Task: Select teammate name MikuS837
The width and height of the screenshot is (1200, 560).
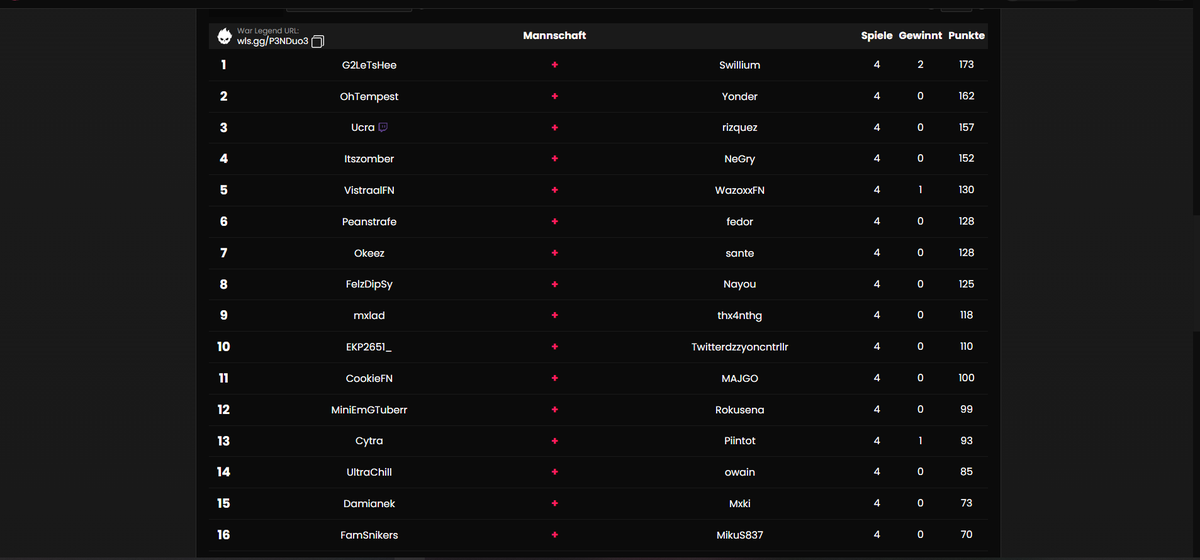Action: [x=740, y=535]
